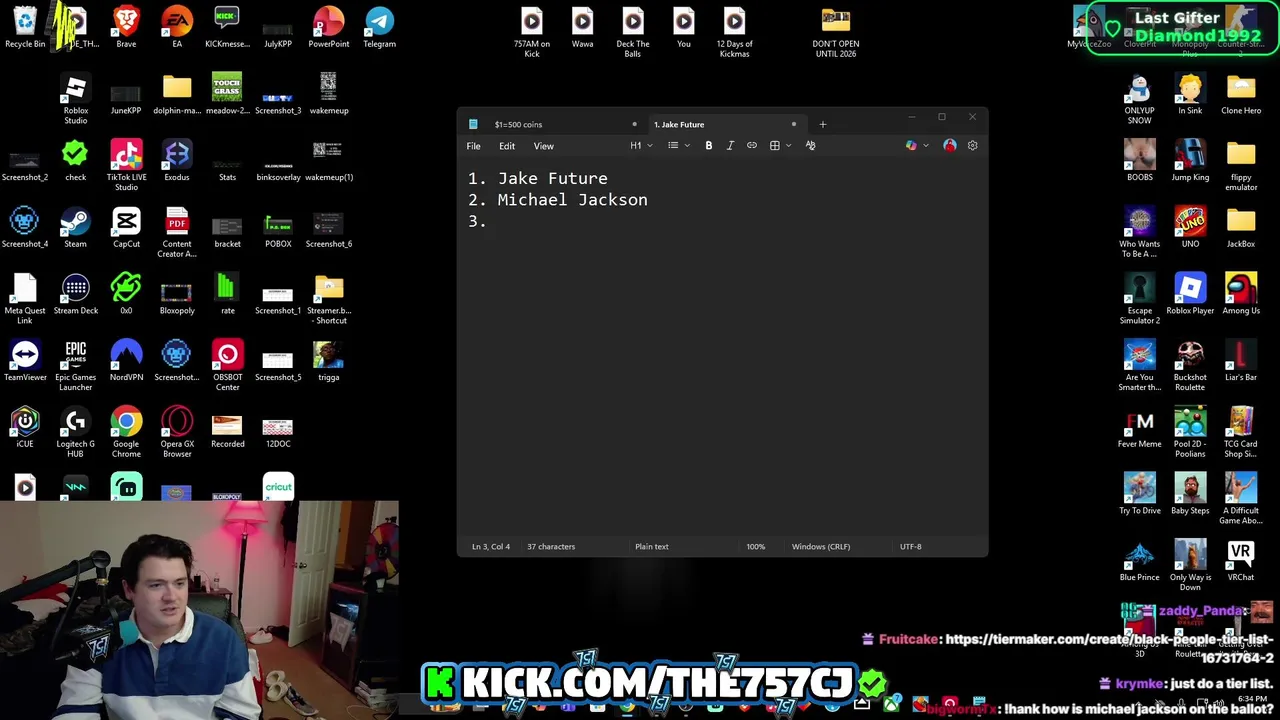The width and height of the screenshot is (1280, 720).
Task: Select the Roblox Player desktop icon
Action: pyautogui.click(x=1190, y=295)
